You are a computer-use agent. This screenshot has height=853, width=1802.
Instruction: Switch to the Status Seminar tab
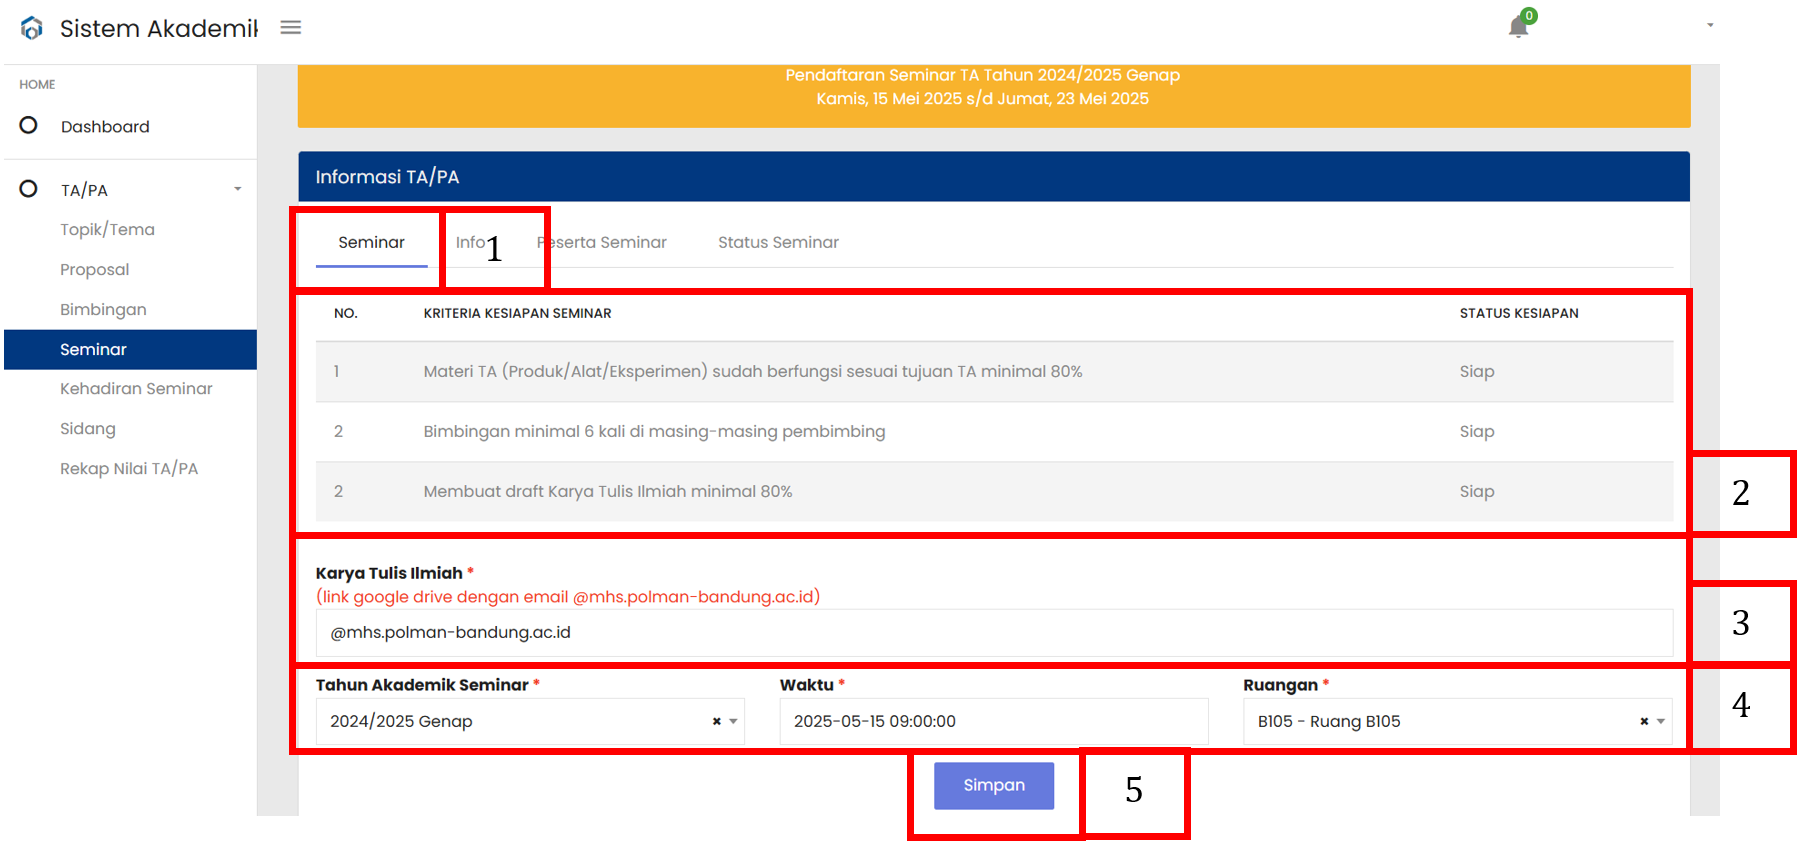778,242
